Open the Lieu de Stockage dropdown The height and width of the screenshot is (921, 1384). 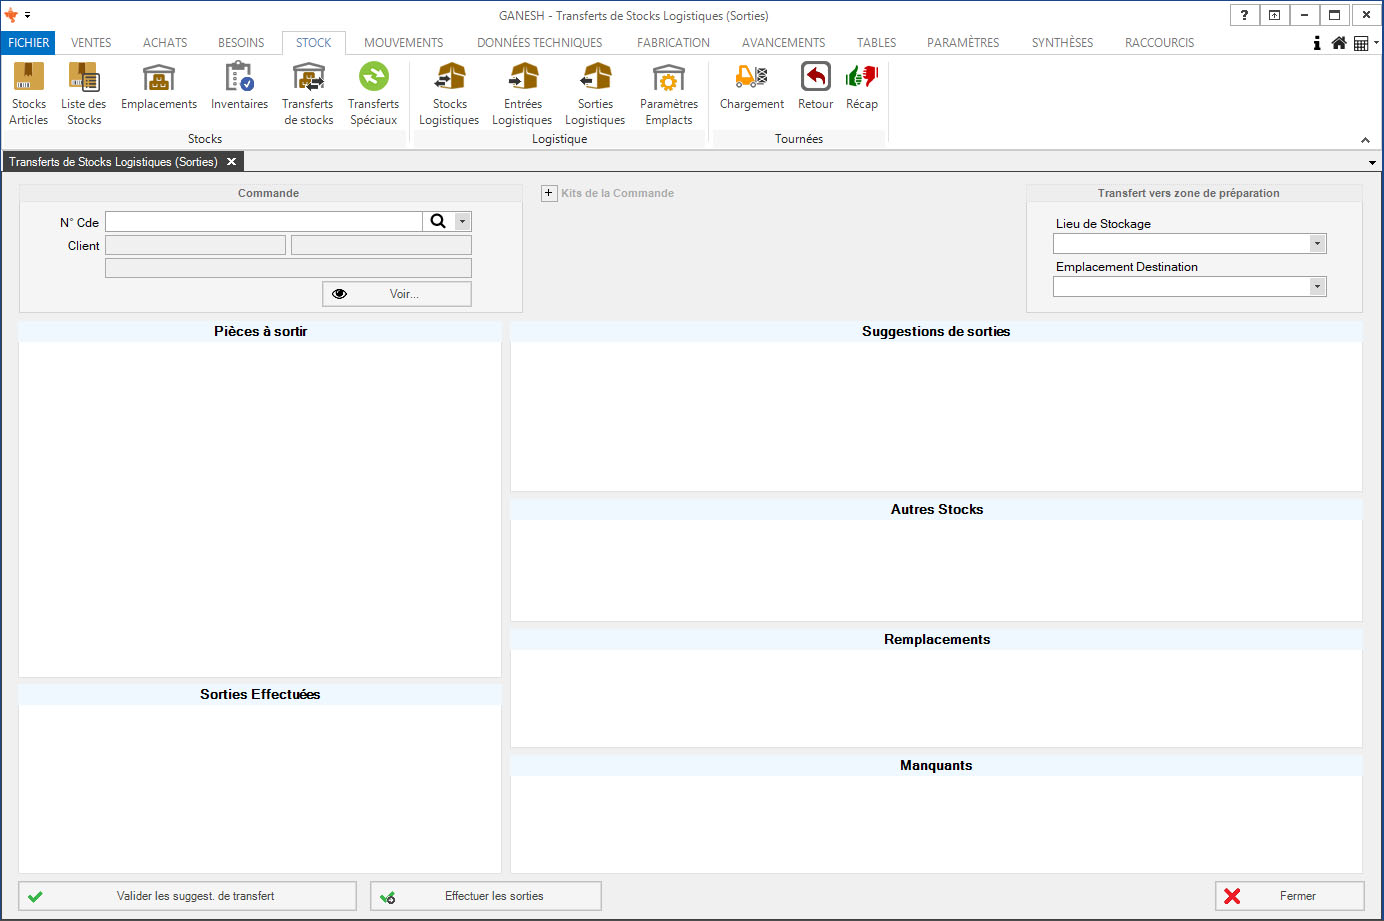tap(1317, 244)
